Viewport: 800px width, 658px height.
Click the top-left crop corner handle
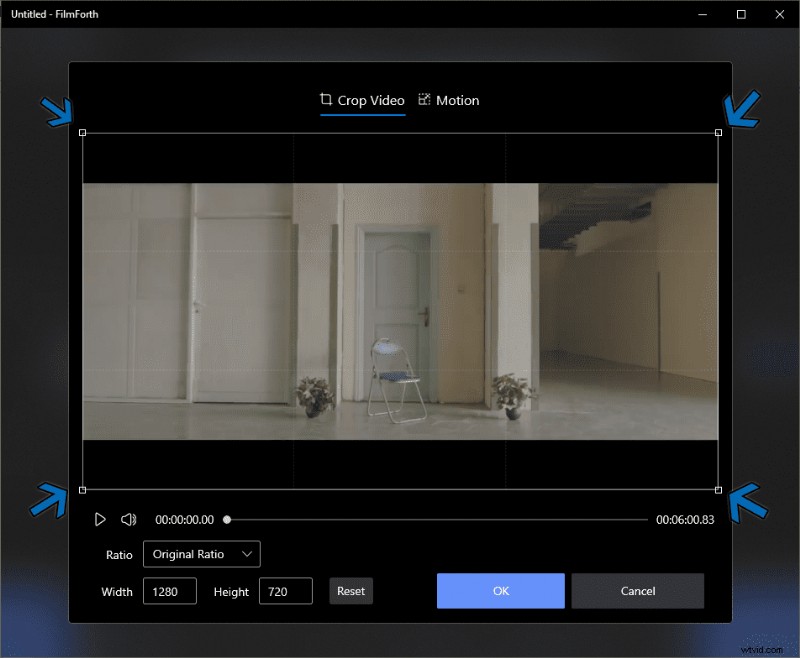[x=80, y=131]
